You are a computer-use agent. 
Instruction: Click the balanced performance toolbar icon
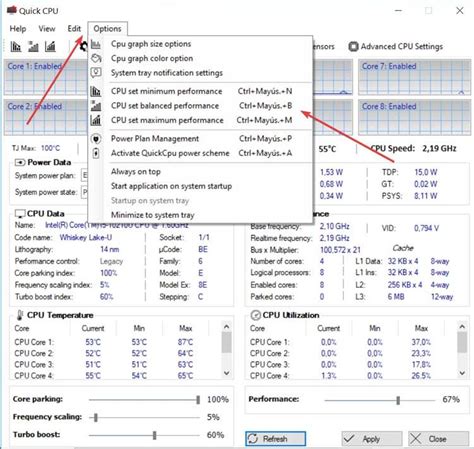point(33,47)
